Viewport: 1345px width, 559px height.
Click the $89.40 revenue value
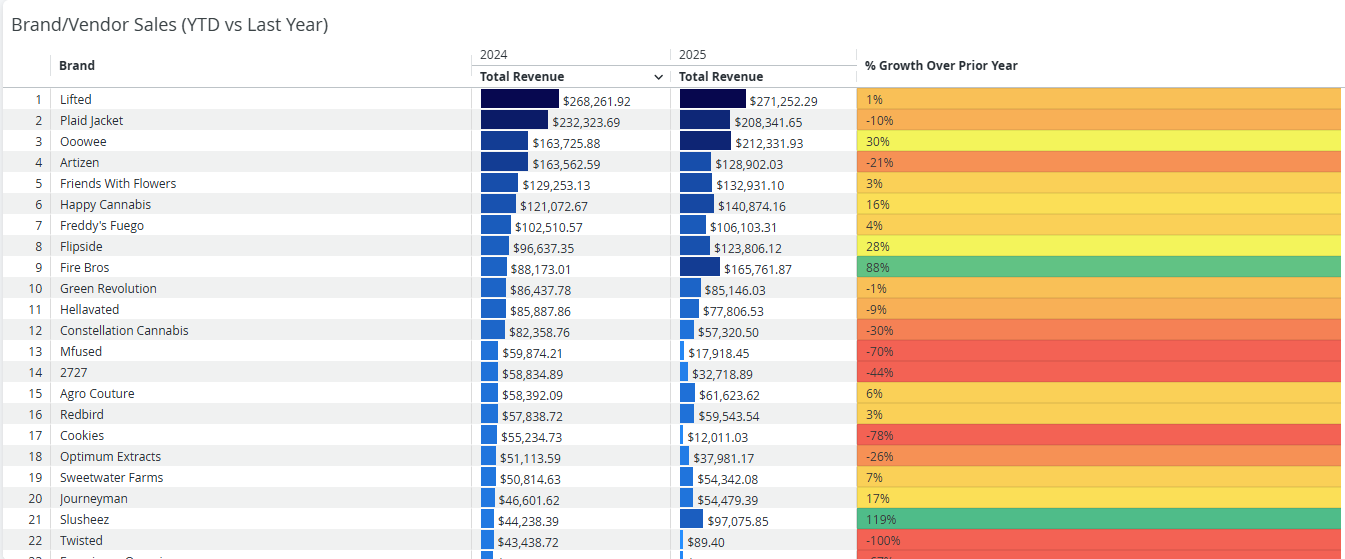click(706, 542)
